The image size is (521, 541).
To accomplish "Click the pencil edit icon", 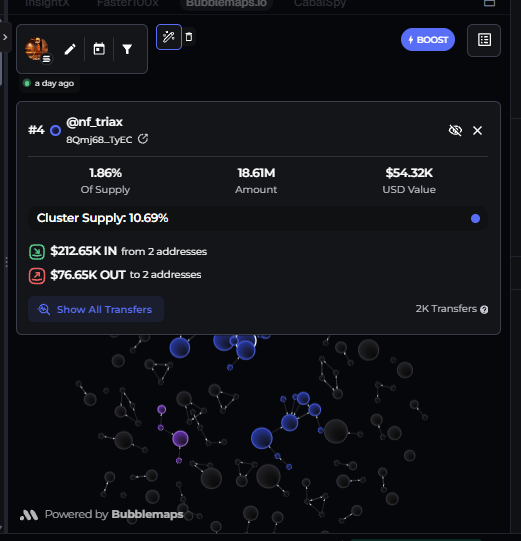I will [x=70, y=49].
